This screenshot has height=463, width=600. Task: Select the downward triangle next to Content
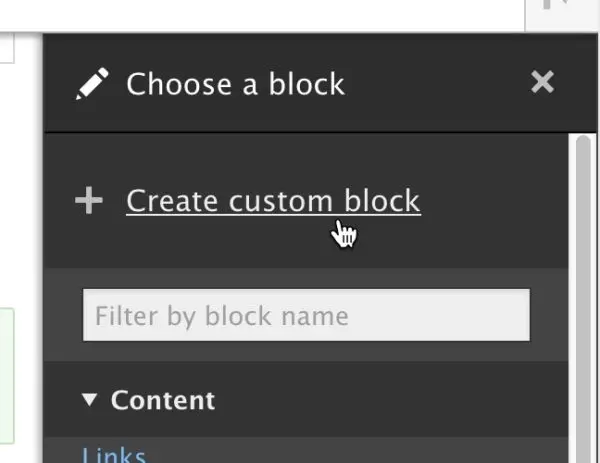90,400
